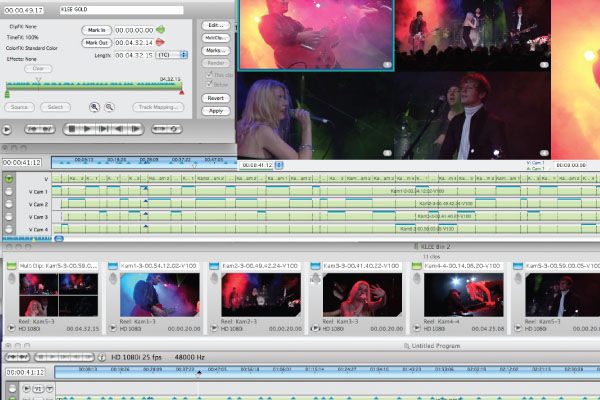This screenshot has width=600, height=400.
Task: Step one frame forward in clip editor
Action: [135, 129]
